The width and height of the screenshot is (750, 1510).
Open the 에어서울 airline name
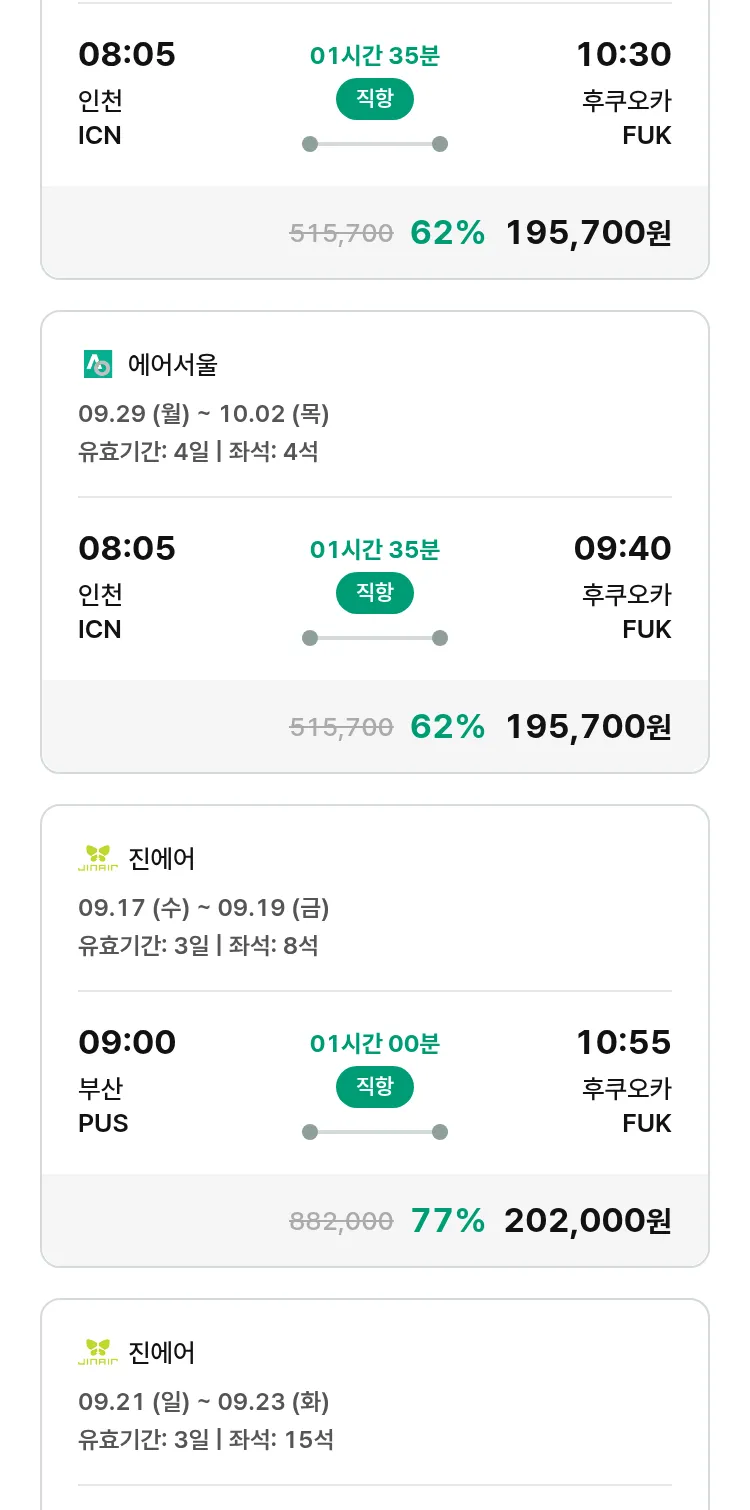pyautogui.click(x=173, y=365)
